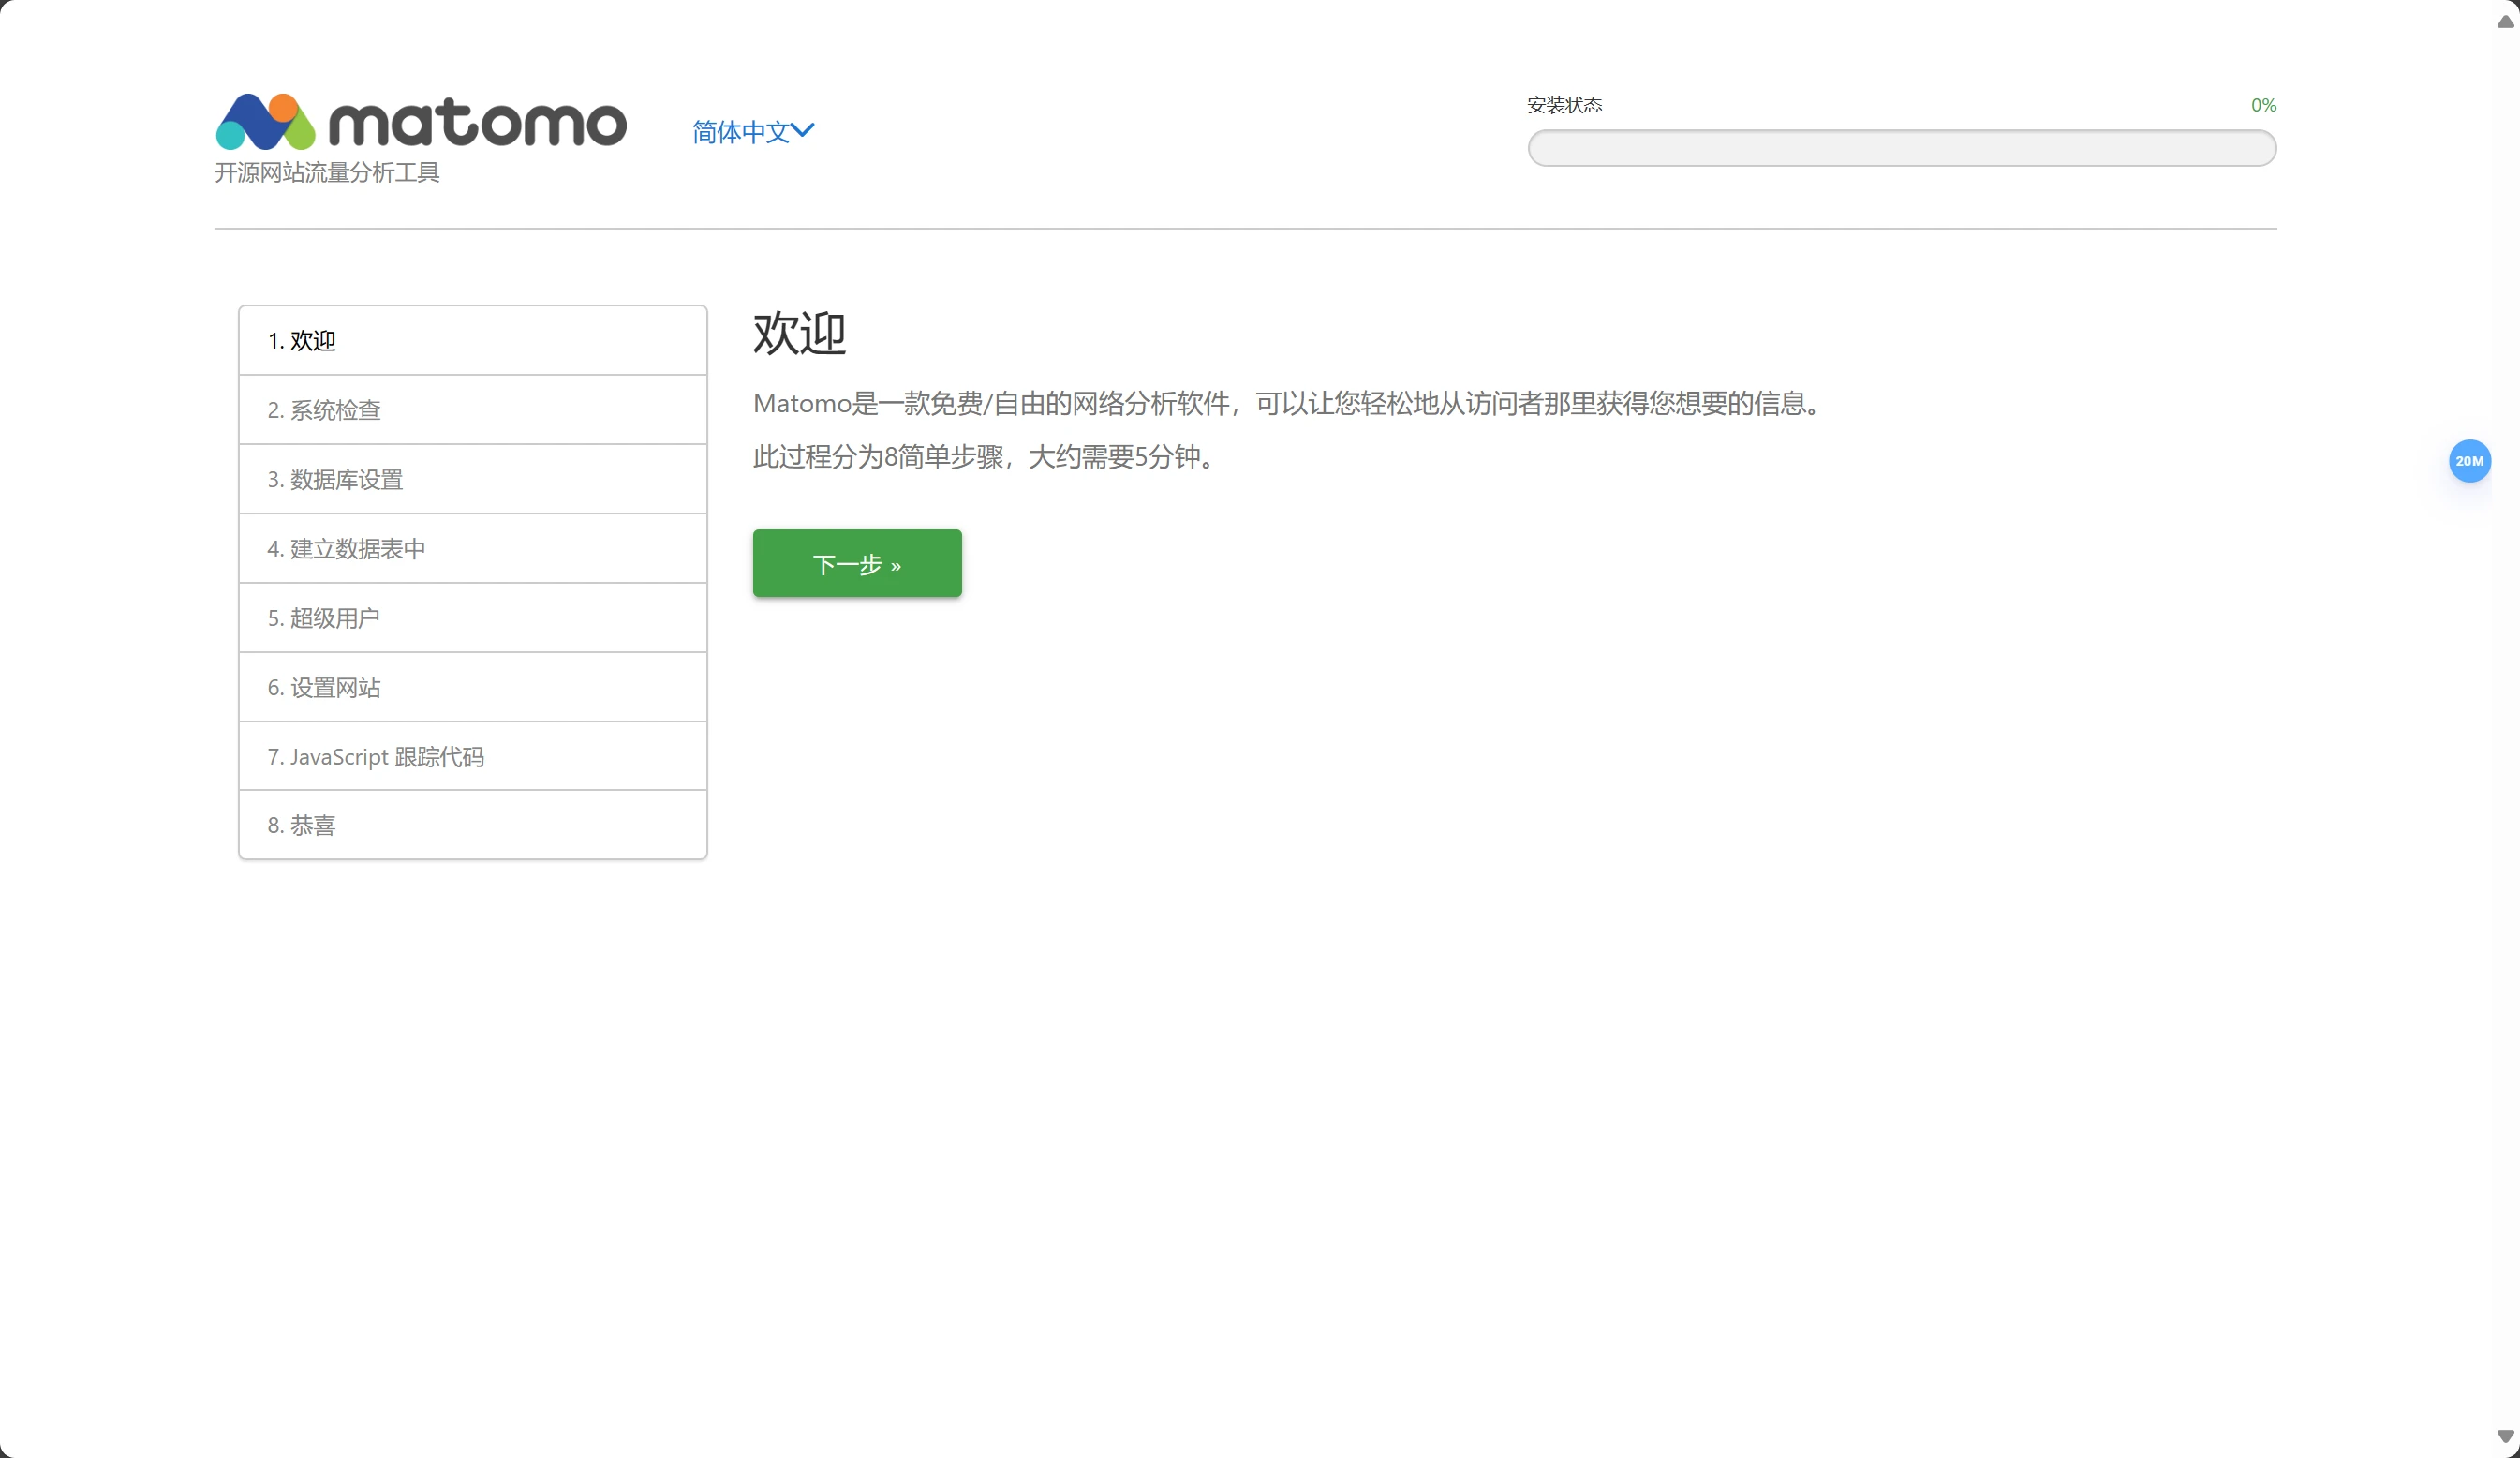Click the 欢迎 page heading
The width and height of the screenshot is (2520, 1458).
[799, 334]
